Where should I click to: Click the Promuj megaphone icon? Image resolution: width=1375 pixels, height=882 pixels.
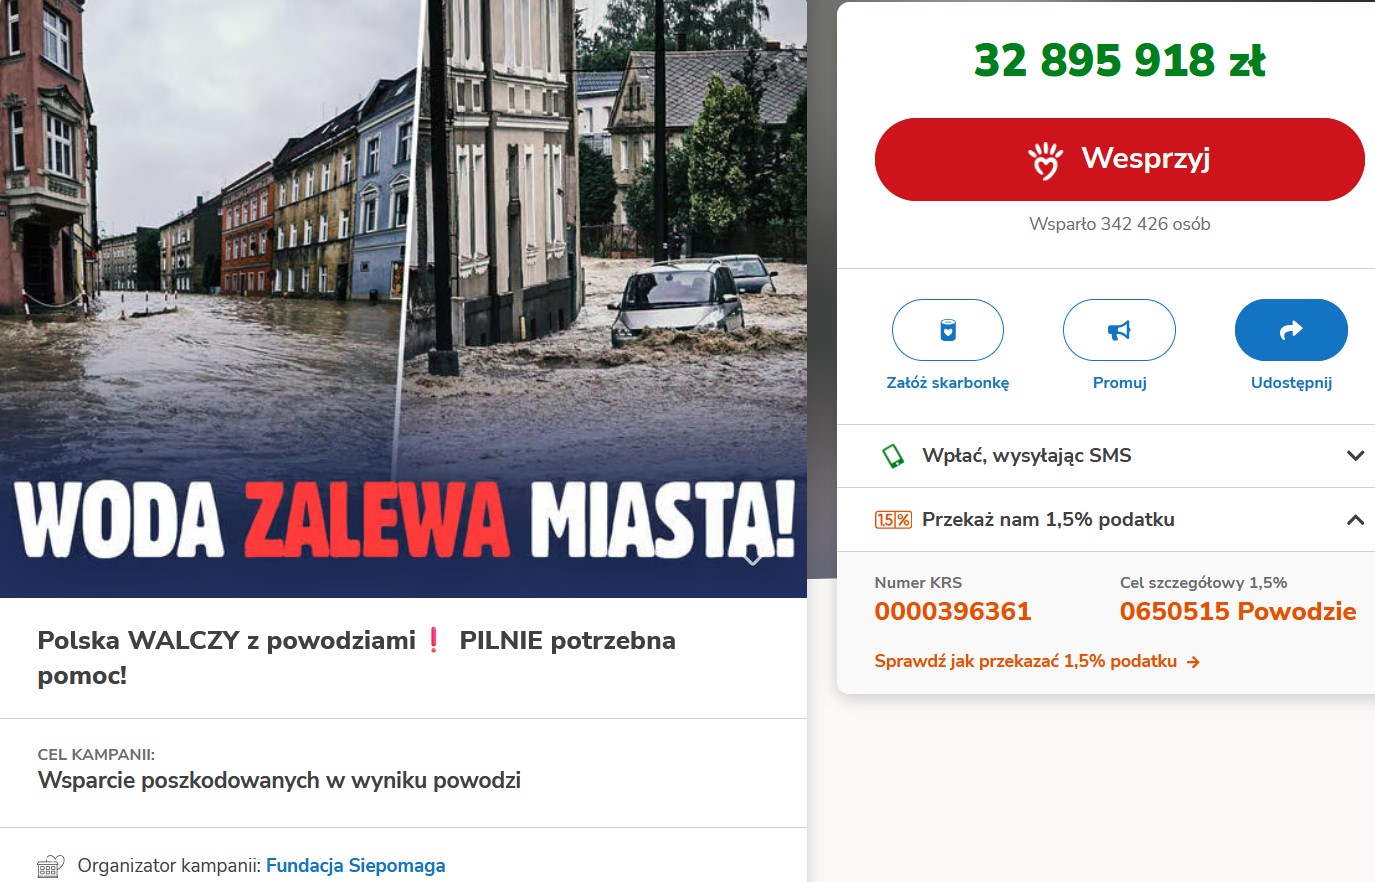point(1119,330)
